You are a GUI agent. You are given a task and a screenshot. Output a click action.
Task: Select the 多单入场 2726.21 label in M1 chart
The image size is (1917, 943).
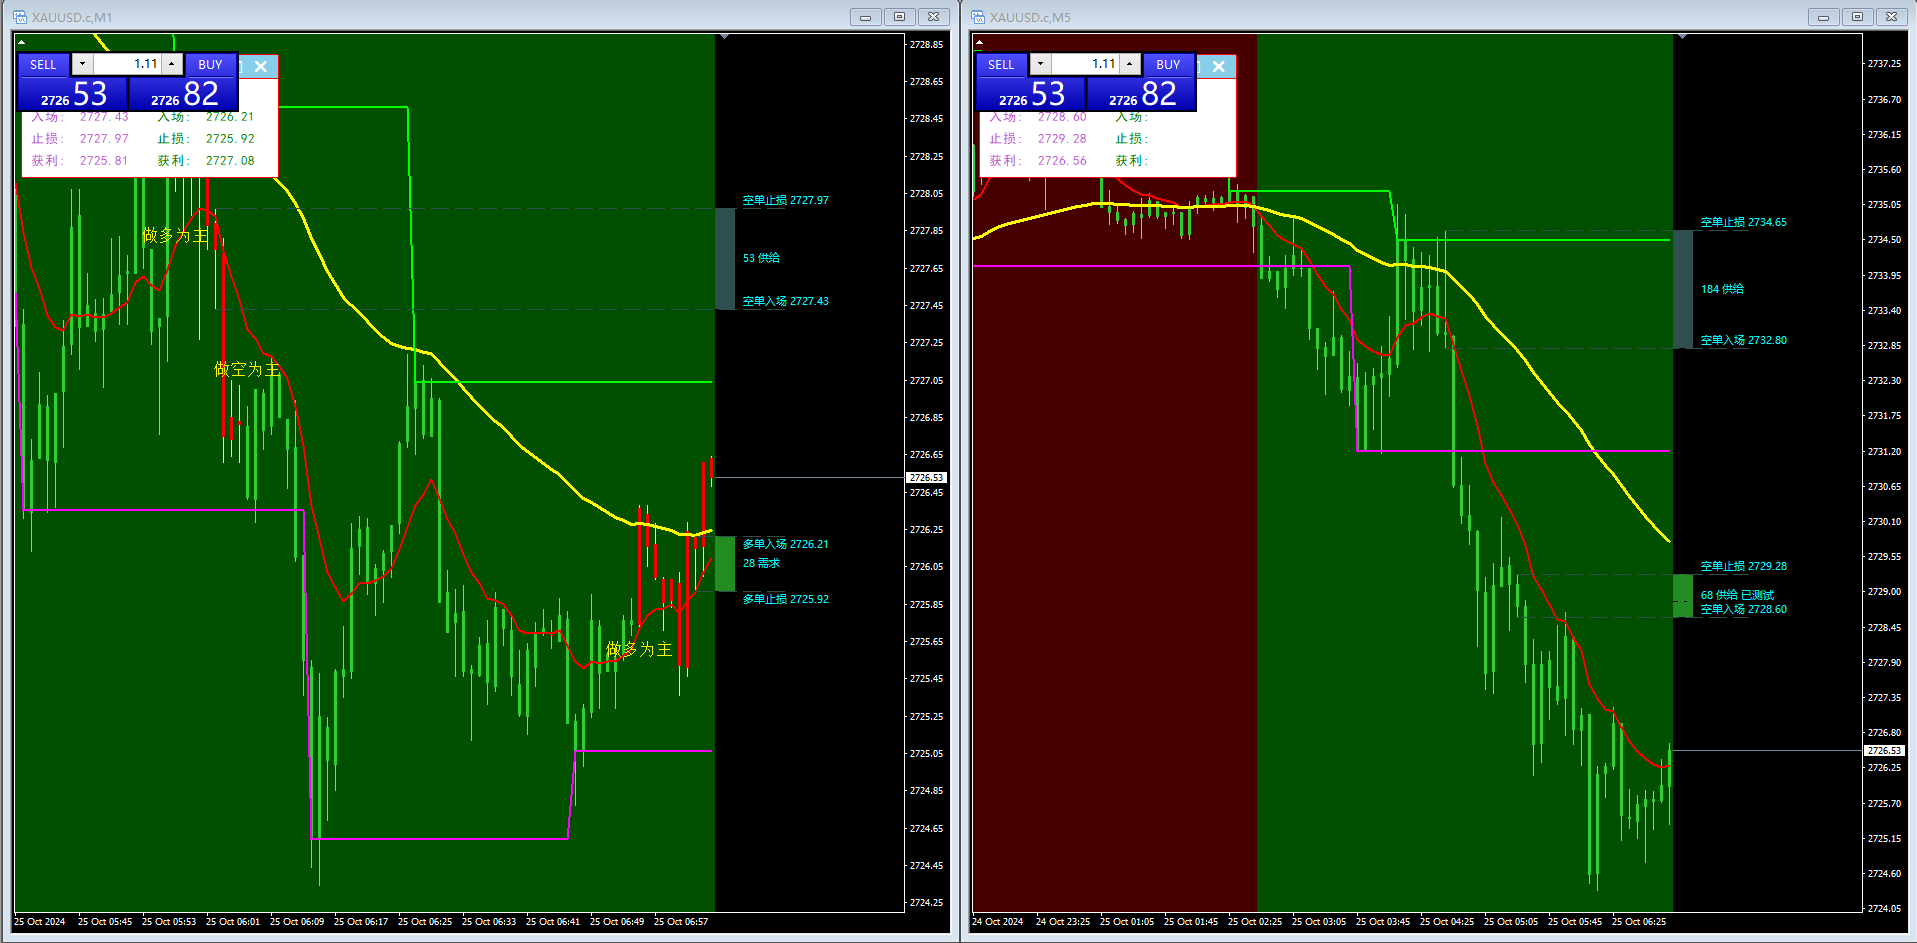coord(785,544)
